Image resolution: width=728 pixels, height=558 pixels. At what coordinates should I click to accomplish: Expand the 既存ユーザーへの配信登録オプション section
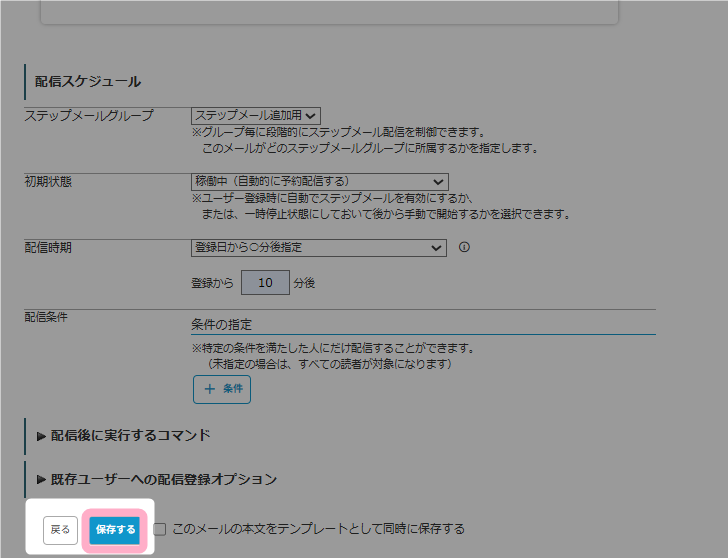157,479
